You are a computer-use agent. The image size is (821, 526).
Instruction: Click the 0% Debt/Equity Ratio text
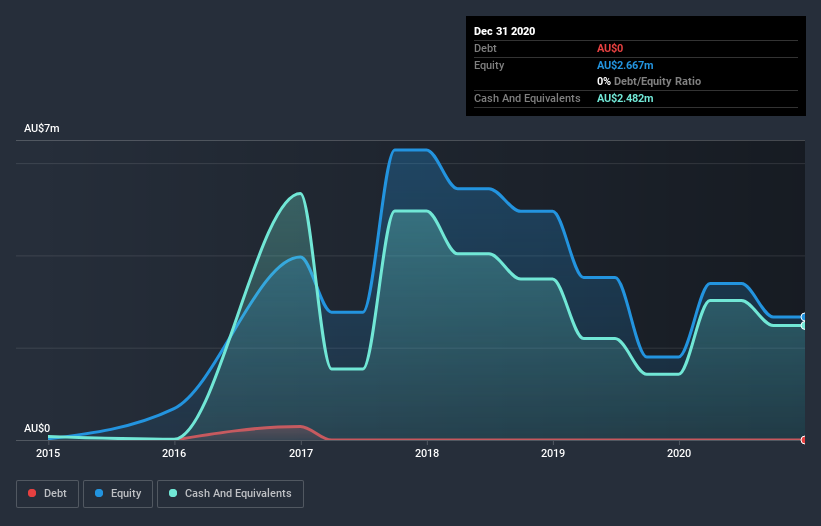tap(649, 81)
